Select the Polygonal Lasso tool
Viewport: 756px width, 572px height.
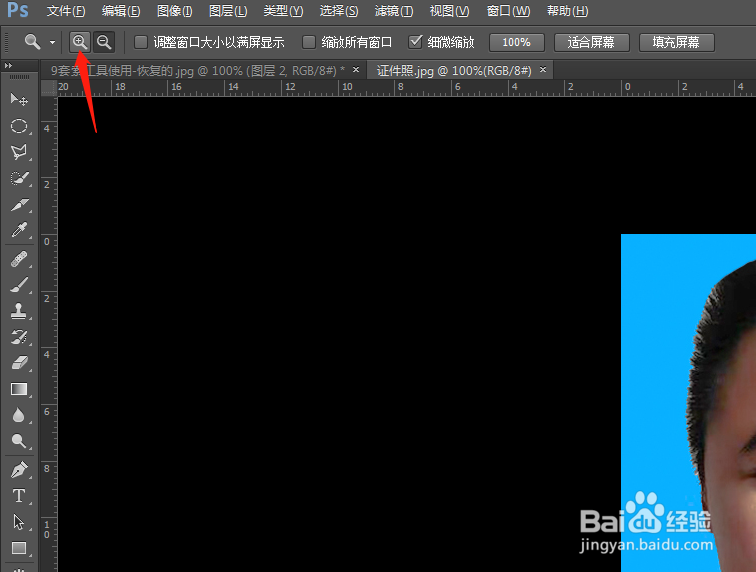coord(19,152)
